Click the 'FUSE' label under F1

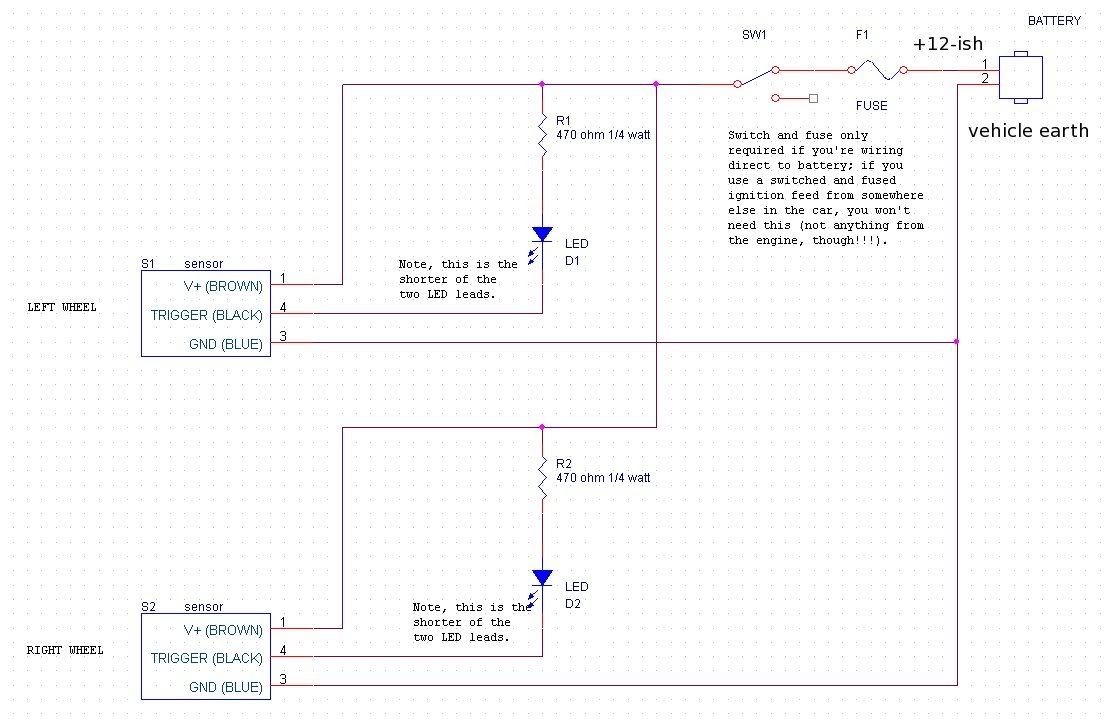(871, 105)
